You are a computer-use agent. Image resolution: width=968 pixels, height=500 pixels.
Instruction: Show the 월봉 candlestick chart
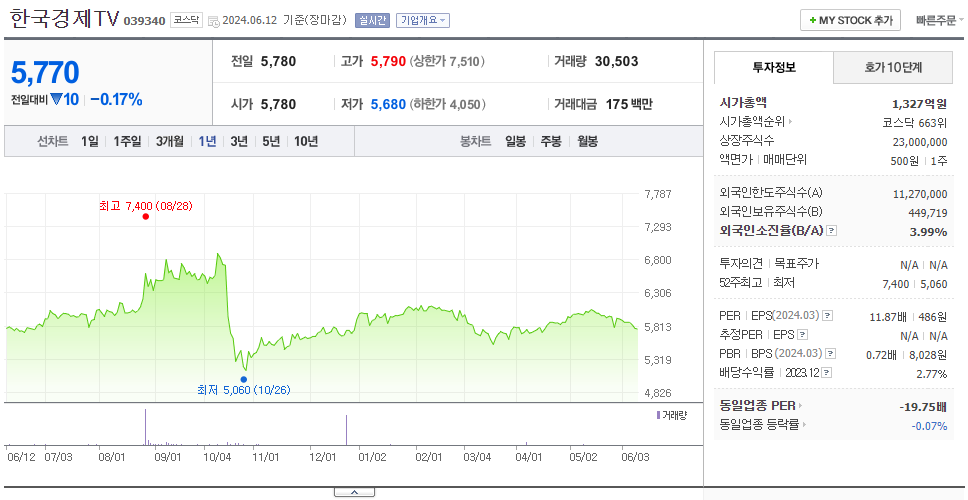[x=588, y=141]
